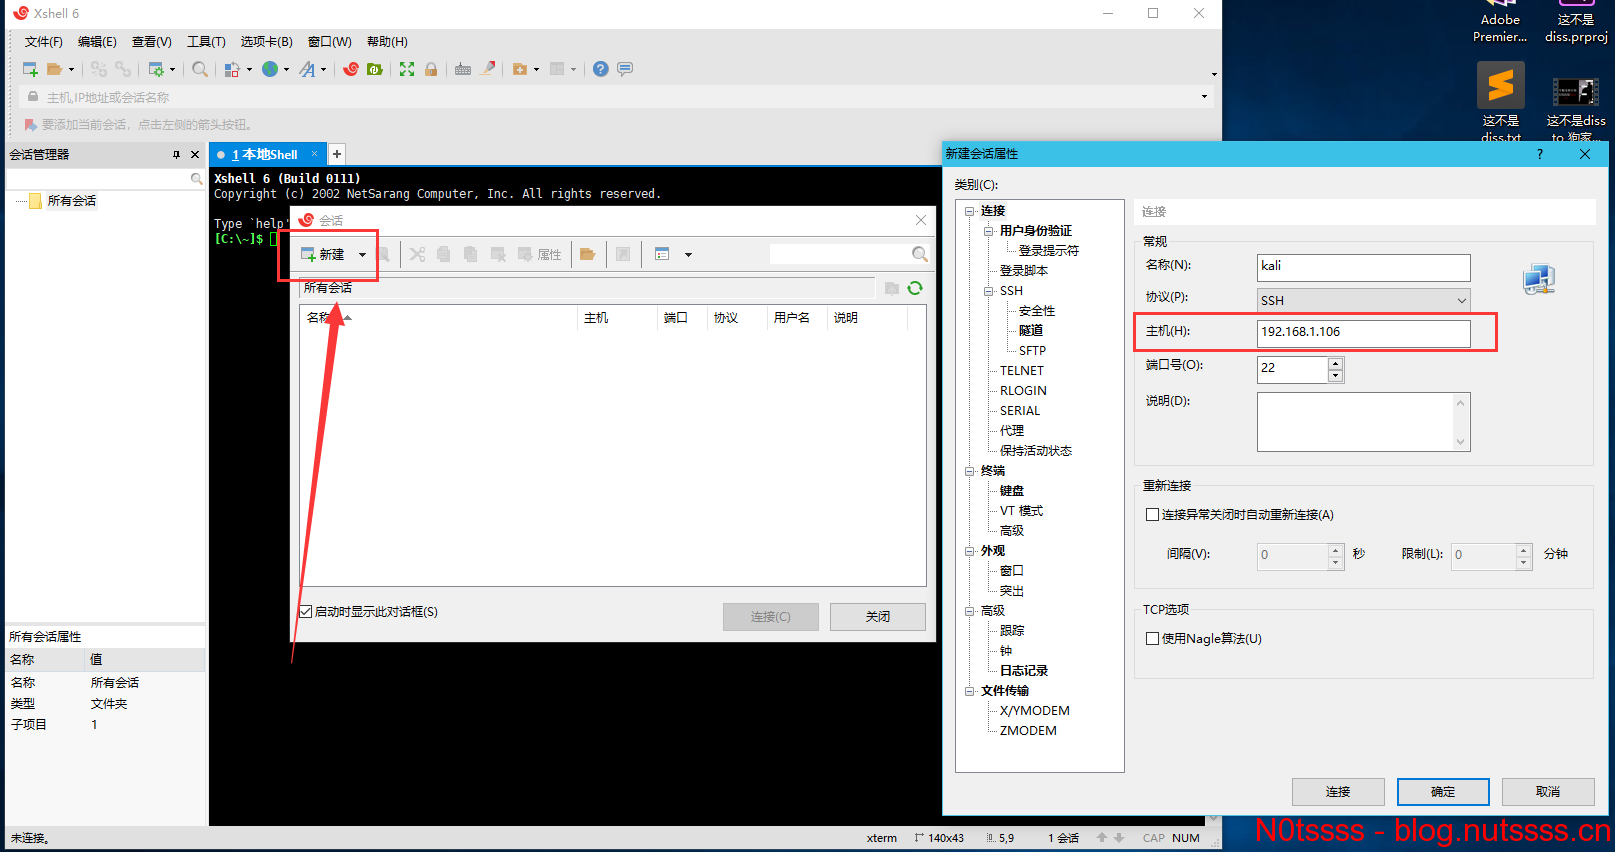Click the 说明(D) text area
Screen dimensions: 1615x852
point(1364,421)
